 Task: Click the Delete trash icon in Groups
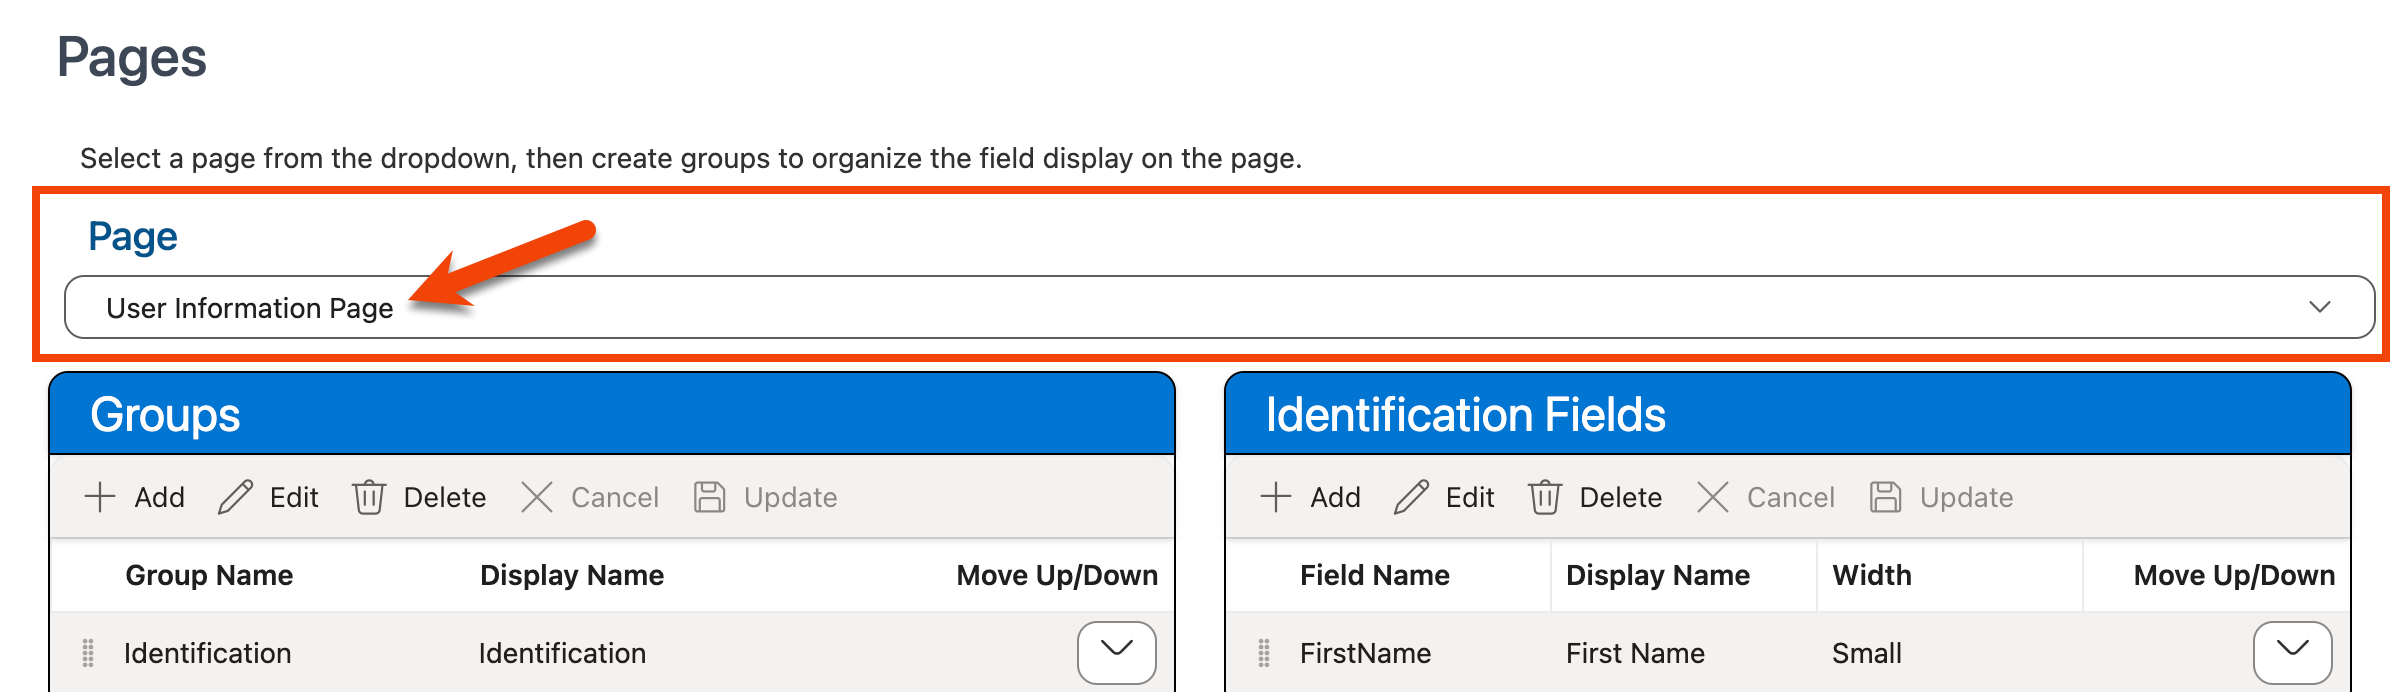369,497
